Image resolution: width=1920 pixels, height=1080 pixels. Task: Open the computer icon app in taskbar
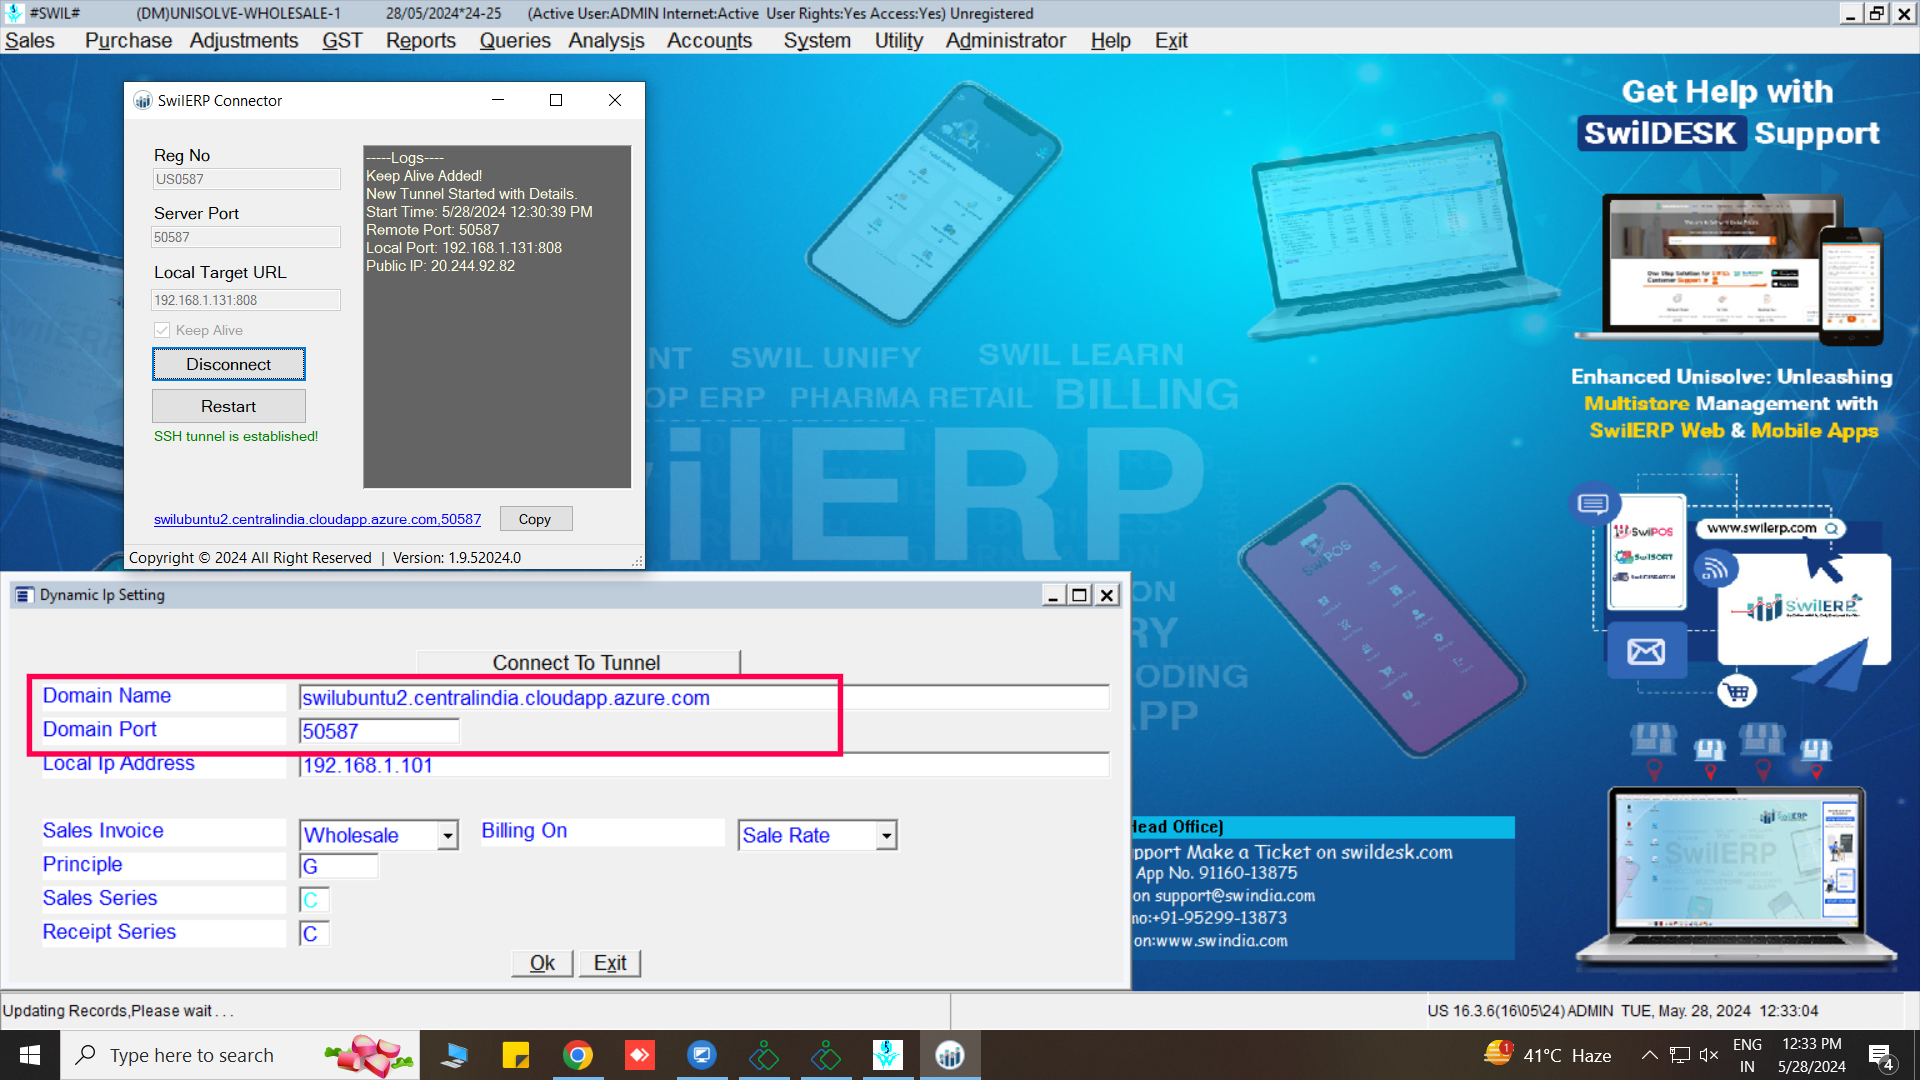click(x=455, y=1055)
